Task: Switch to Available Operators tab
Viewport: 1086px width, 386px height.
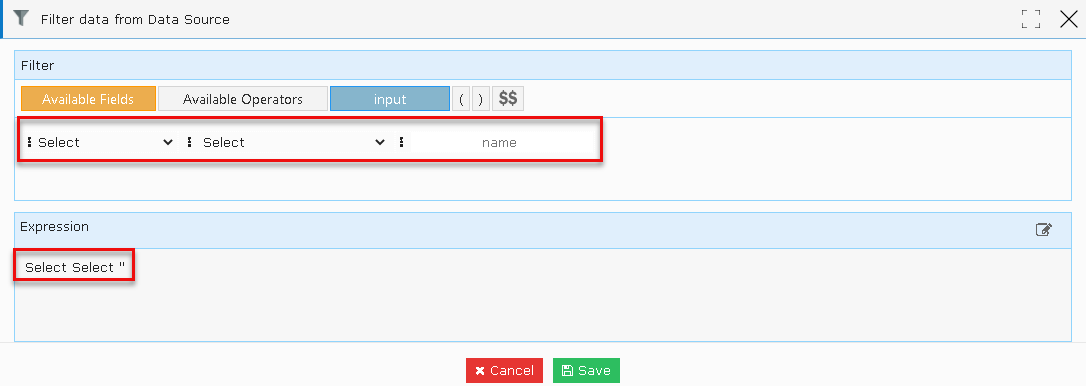Action: tap(242, 98)
